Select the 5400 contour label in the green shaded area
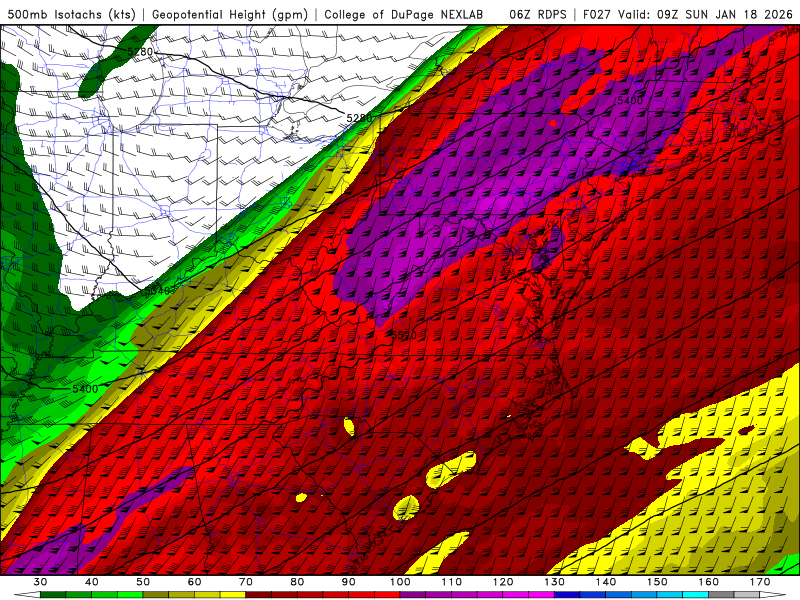 [x=85, y=389]
